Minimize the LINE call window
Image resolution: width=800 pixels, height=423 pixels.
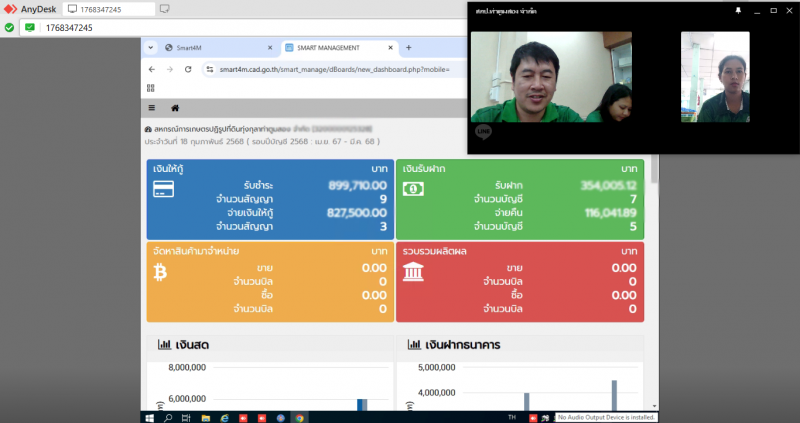coord(757,11)
